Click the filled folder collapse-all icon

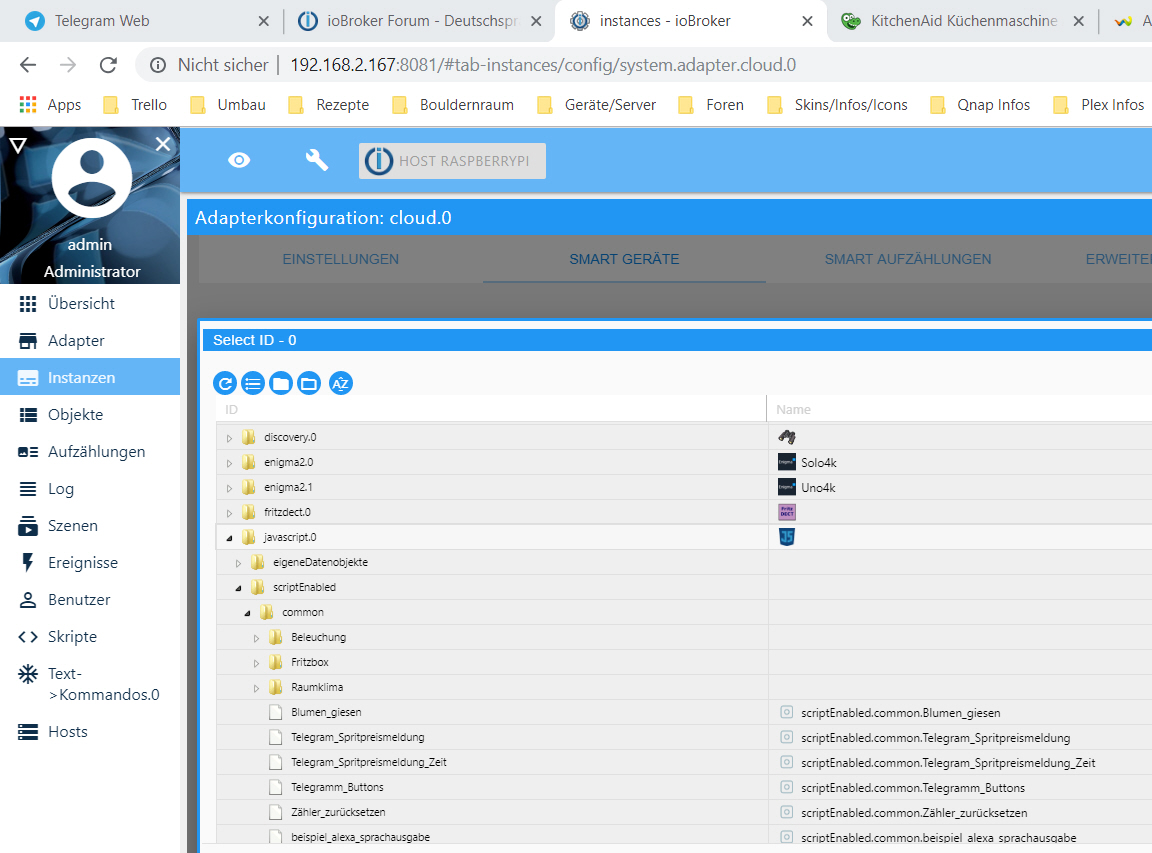click(x=281, y=383)
